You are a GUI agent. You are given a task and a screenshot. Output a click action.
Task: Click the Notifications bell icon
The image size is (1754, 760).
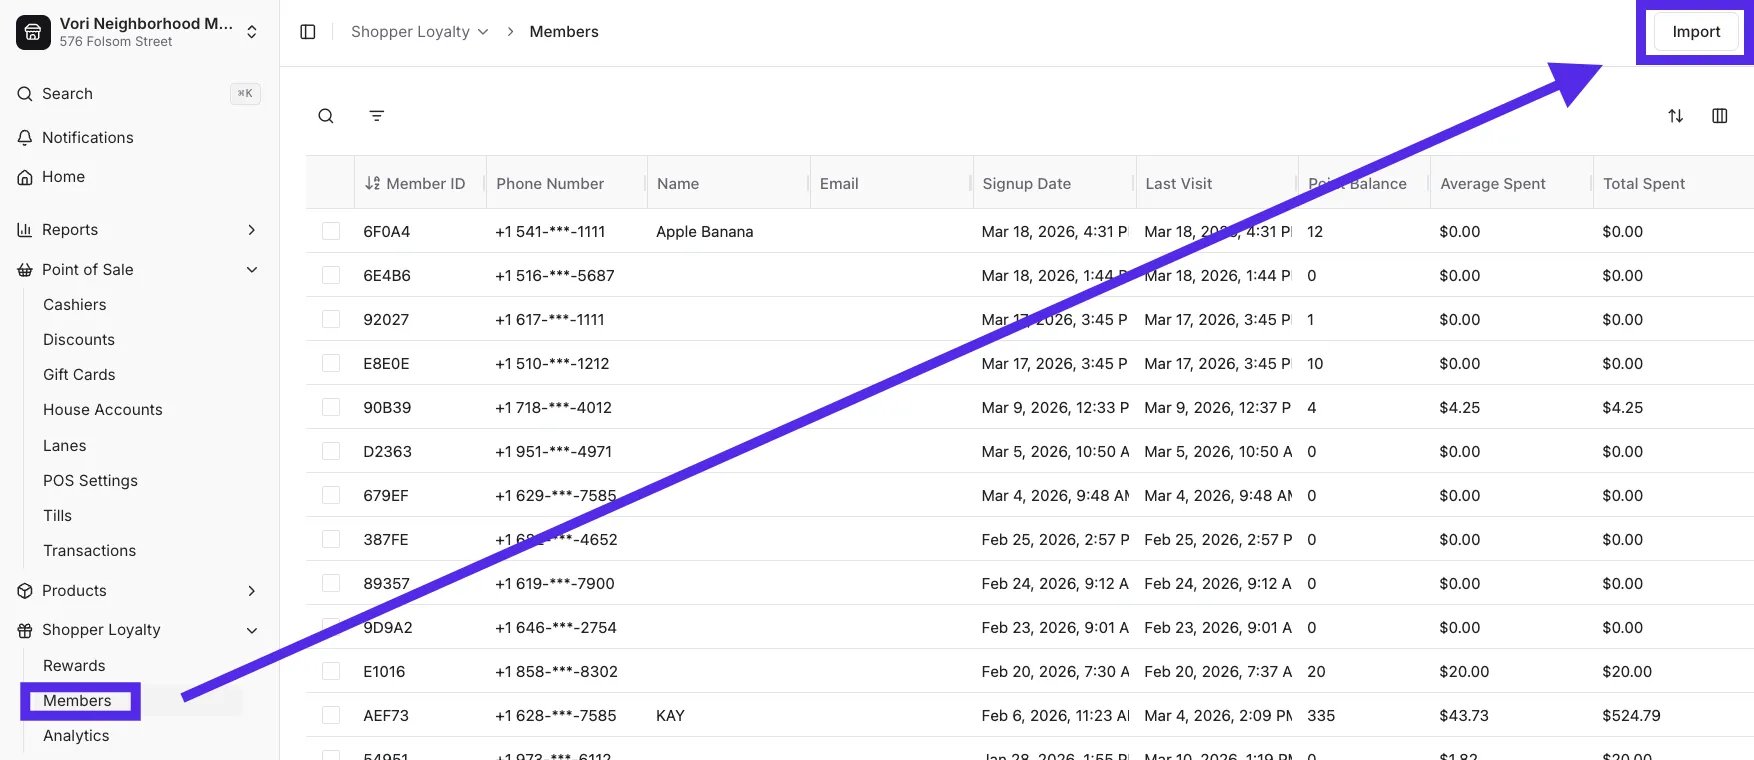(x=25, y=138)
